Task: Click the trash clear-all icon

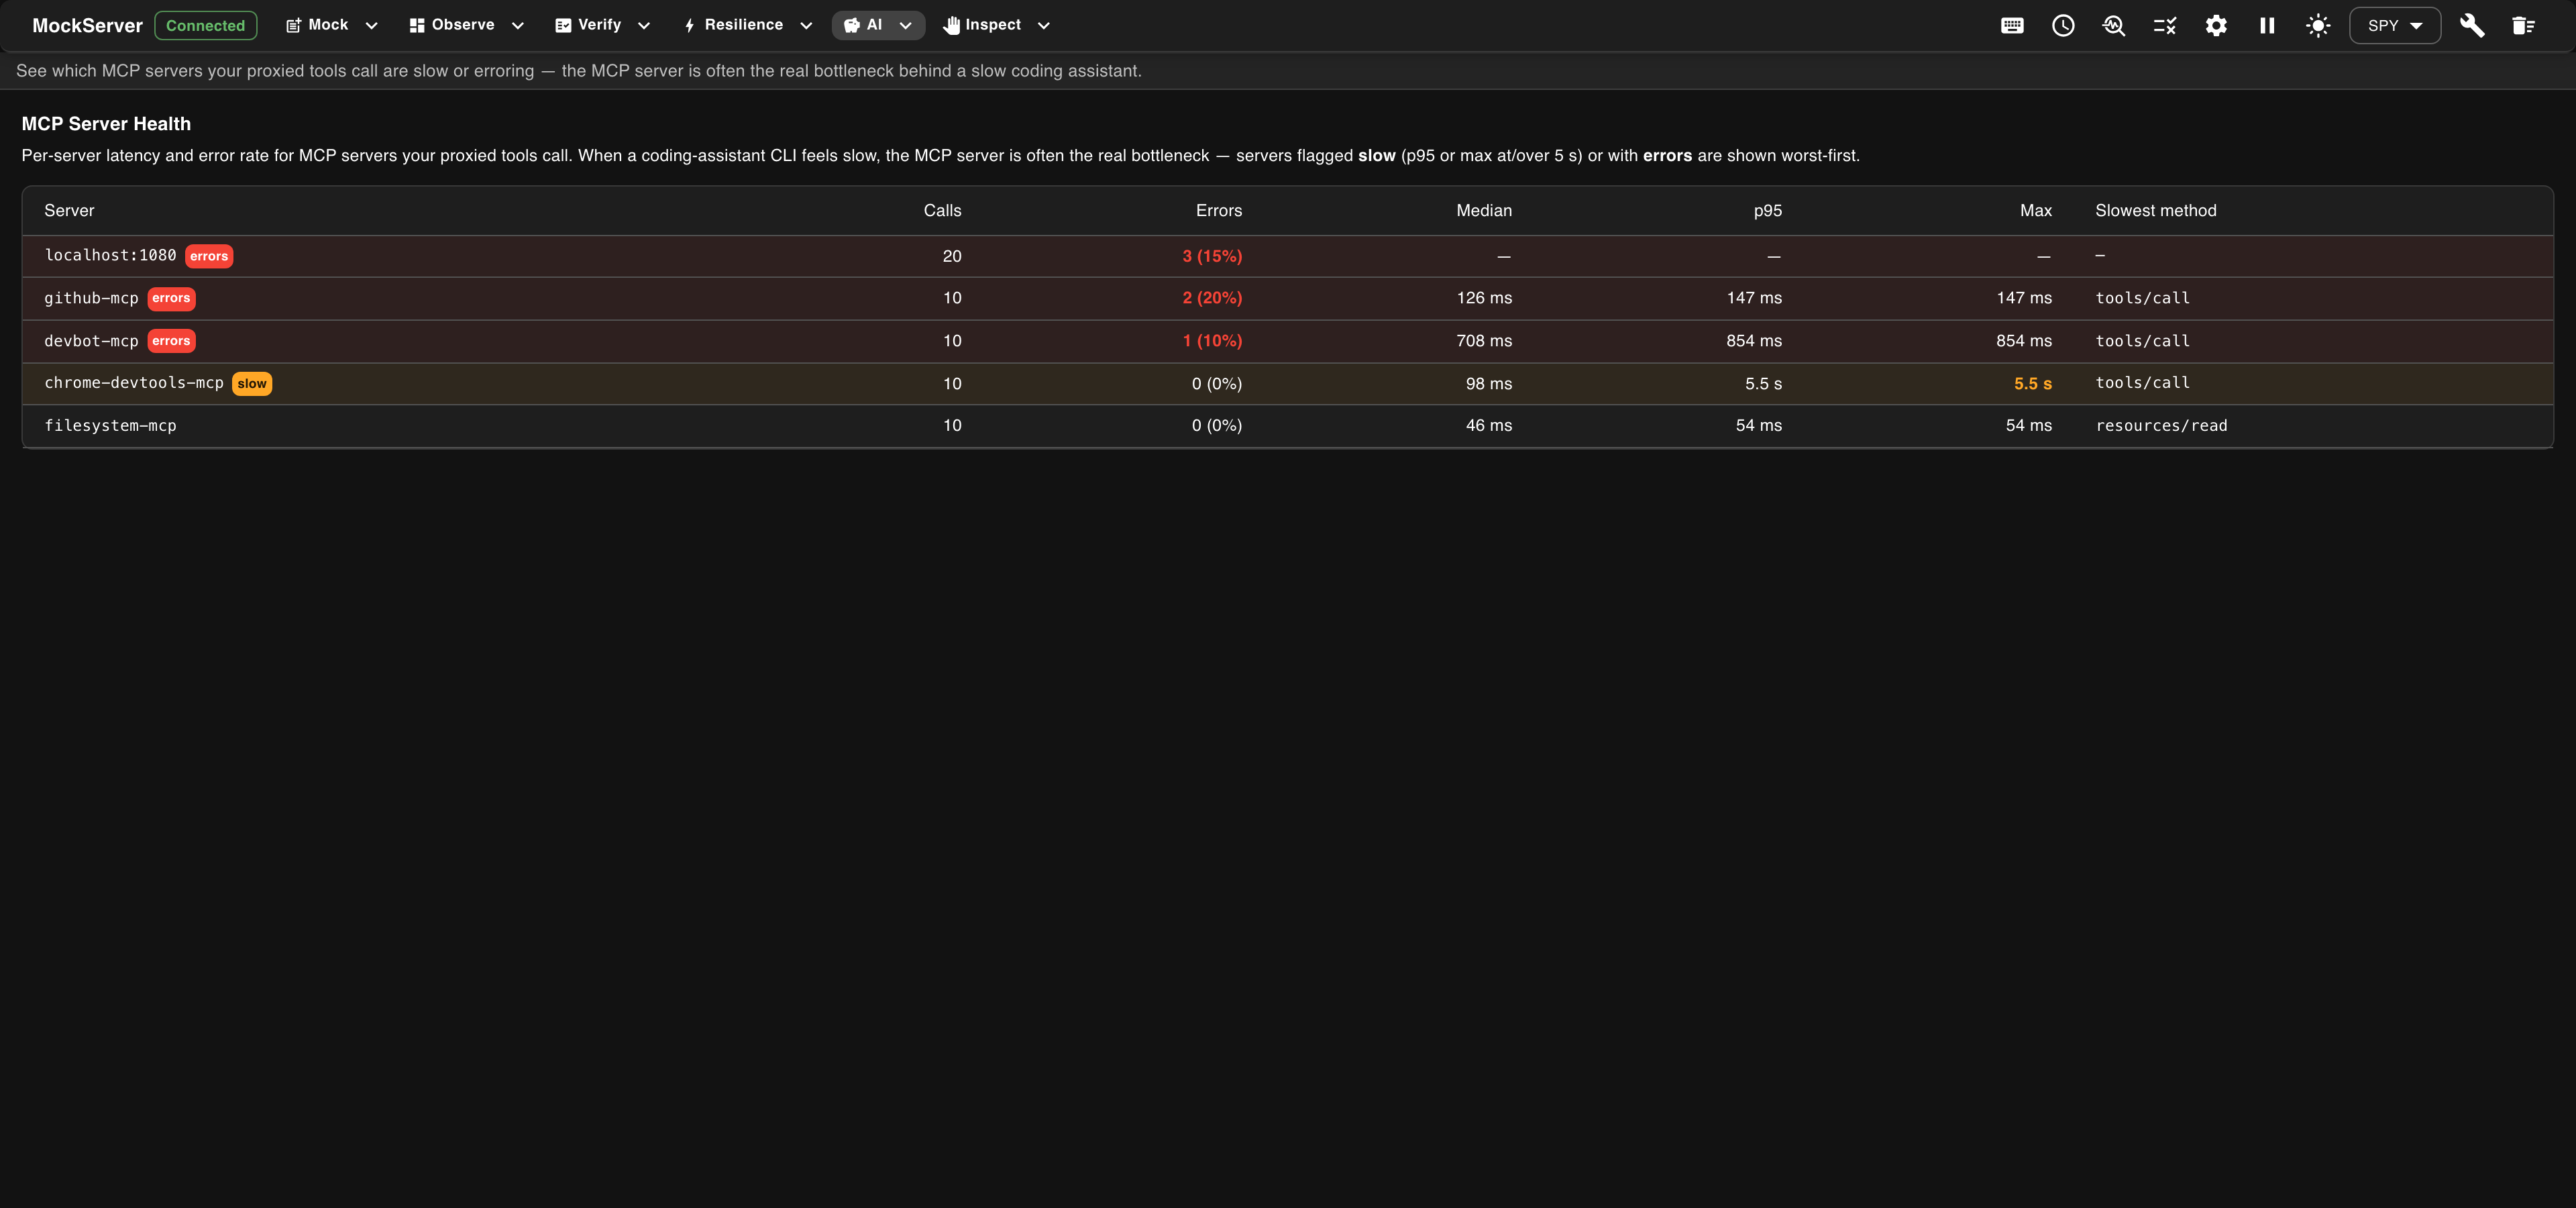Action: pos(2523,26)
